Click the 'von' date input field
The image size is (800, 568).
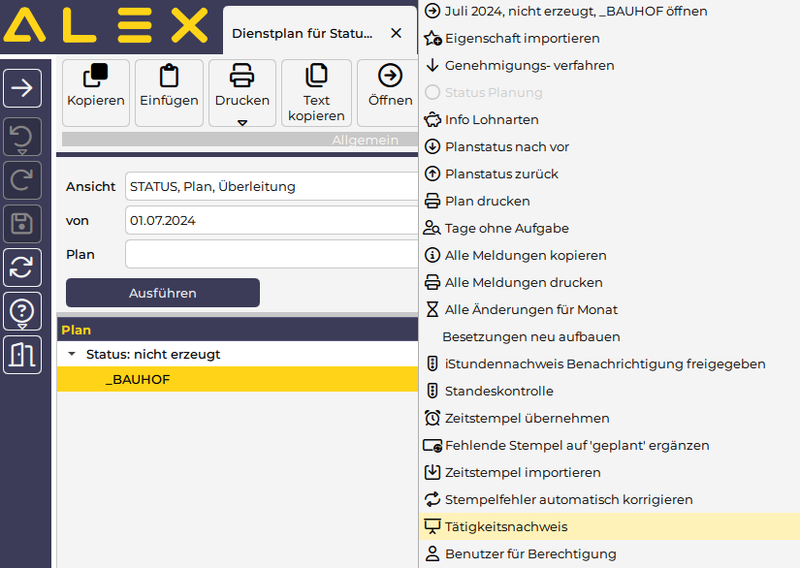coord(270,220)
